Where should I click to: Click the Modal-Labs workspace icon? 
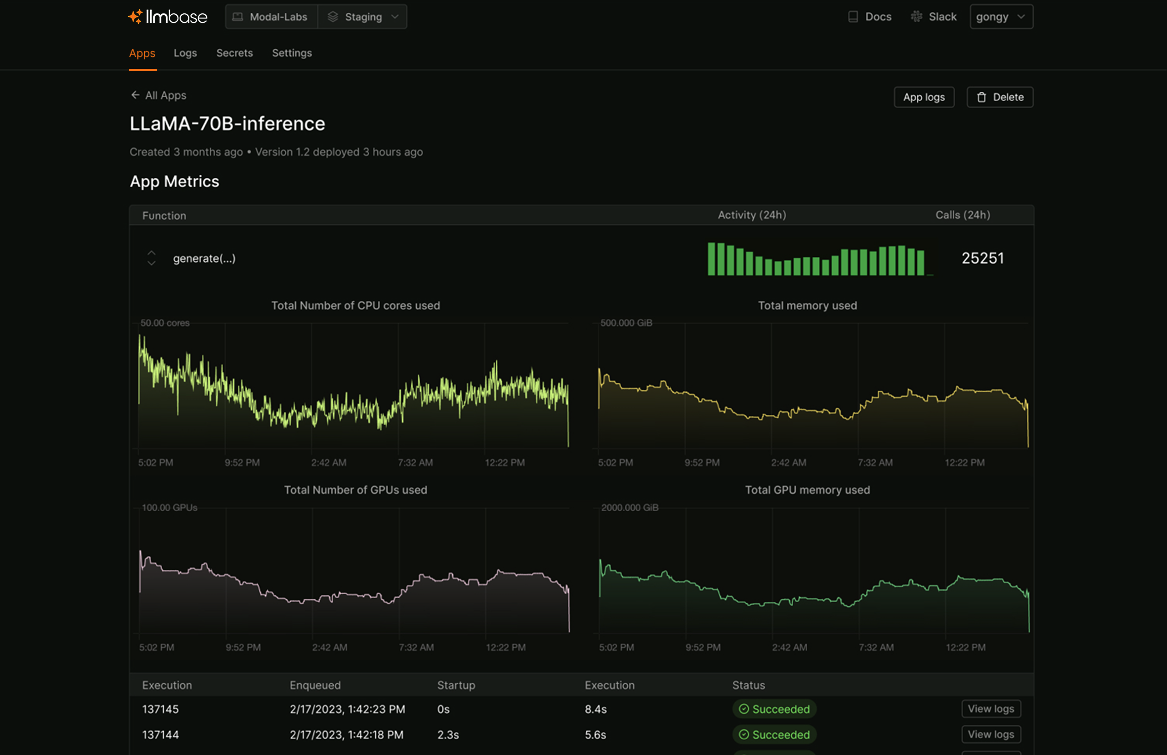tap(237, 16)
